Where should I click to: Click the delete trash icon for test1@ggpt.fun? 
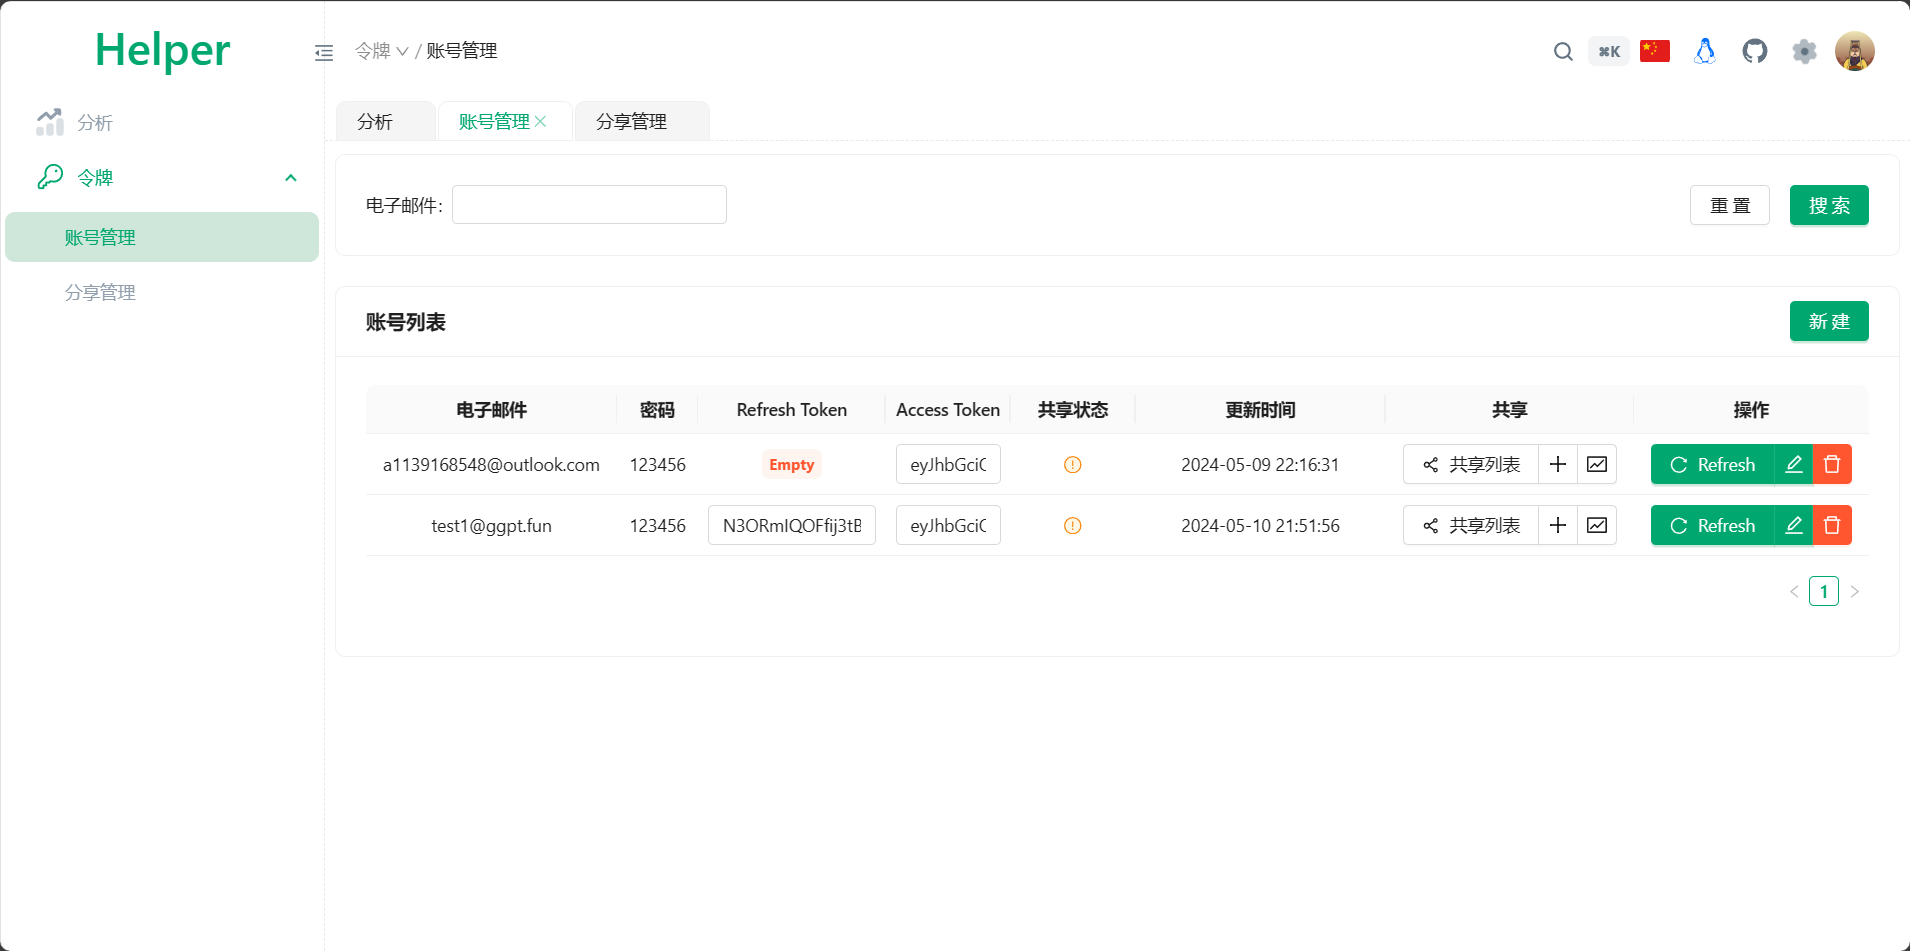tap(1832, 525)
